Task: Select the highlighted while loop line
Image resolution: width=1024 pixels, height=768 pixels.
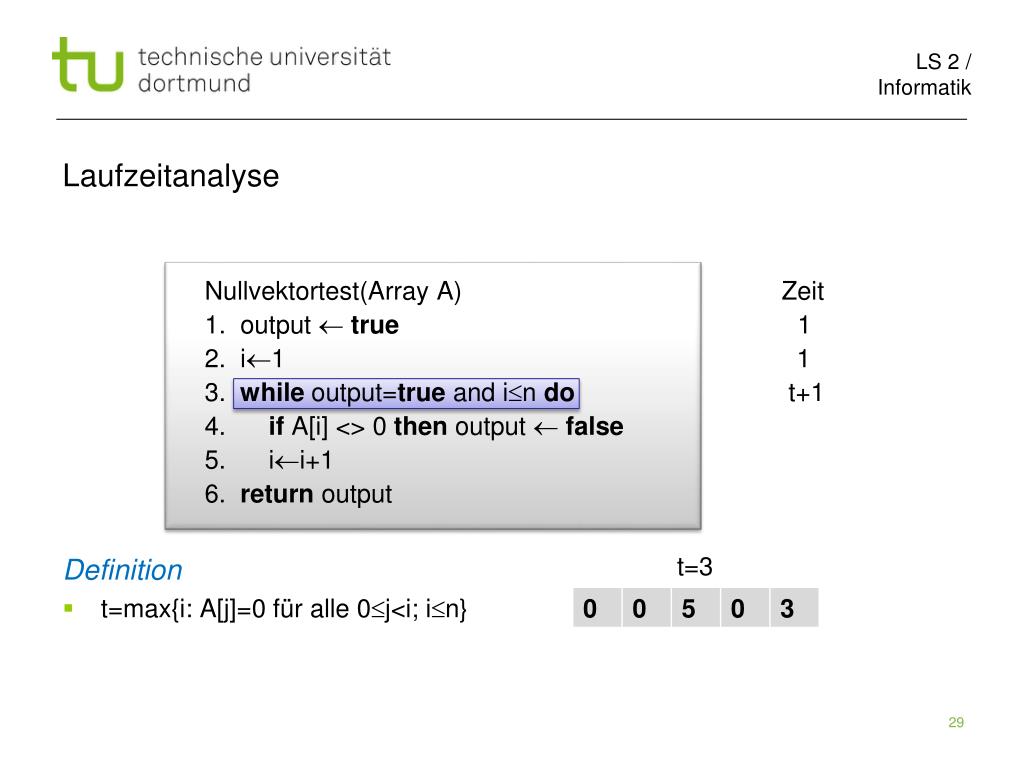Action: click(406, 393)
